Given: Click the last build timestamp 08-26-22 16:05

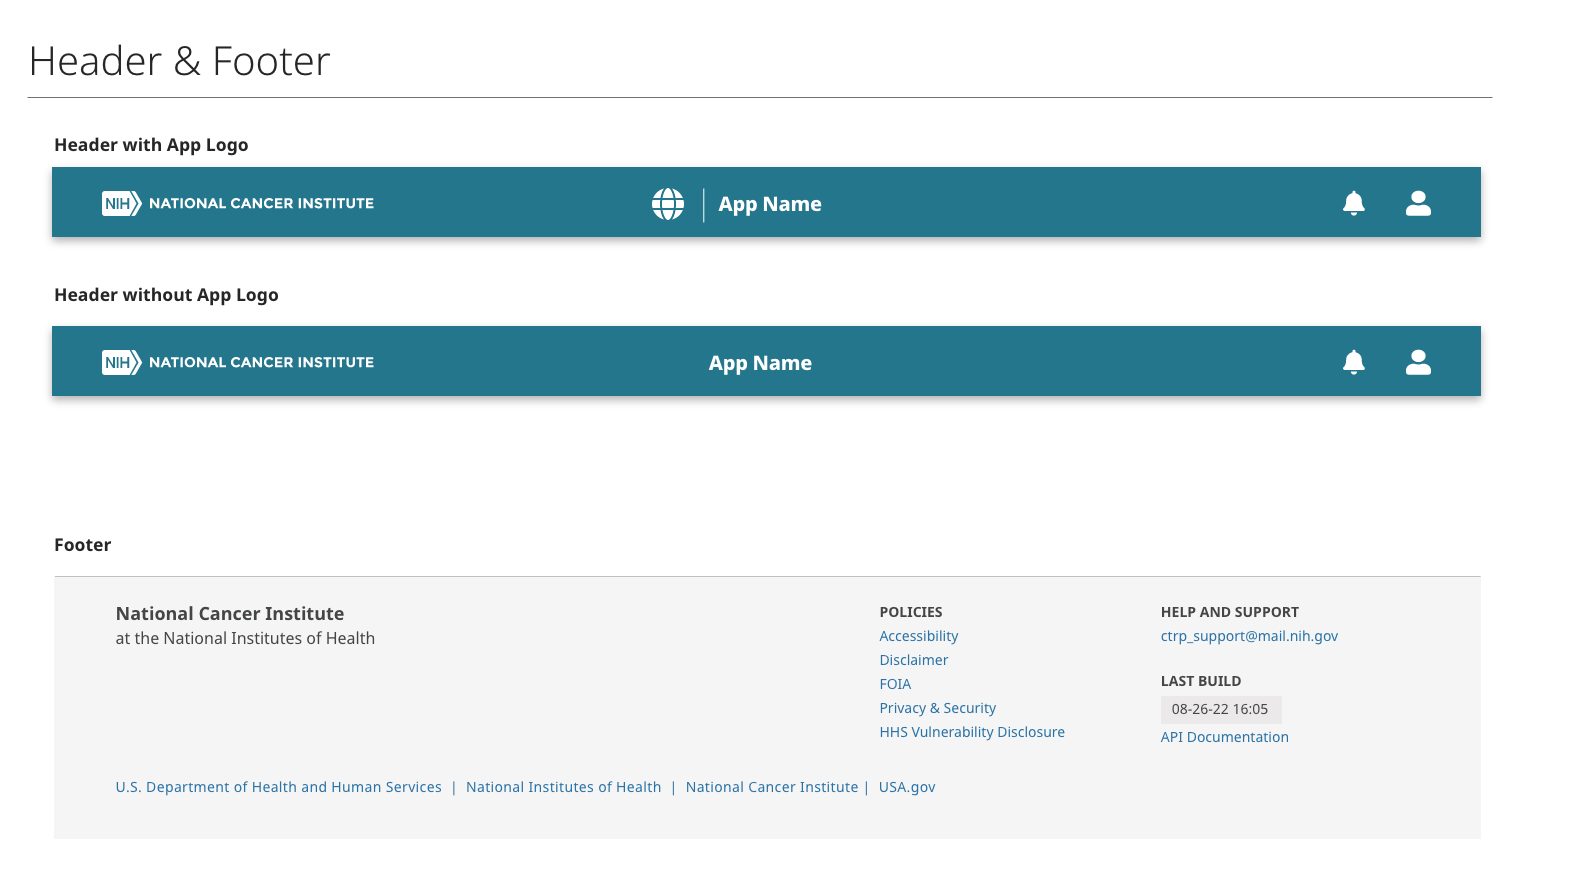Looking at the screenshot, I should 1221,709.
